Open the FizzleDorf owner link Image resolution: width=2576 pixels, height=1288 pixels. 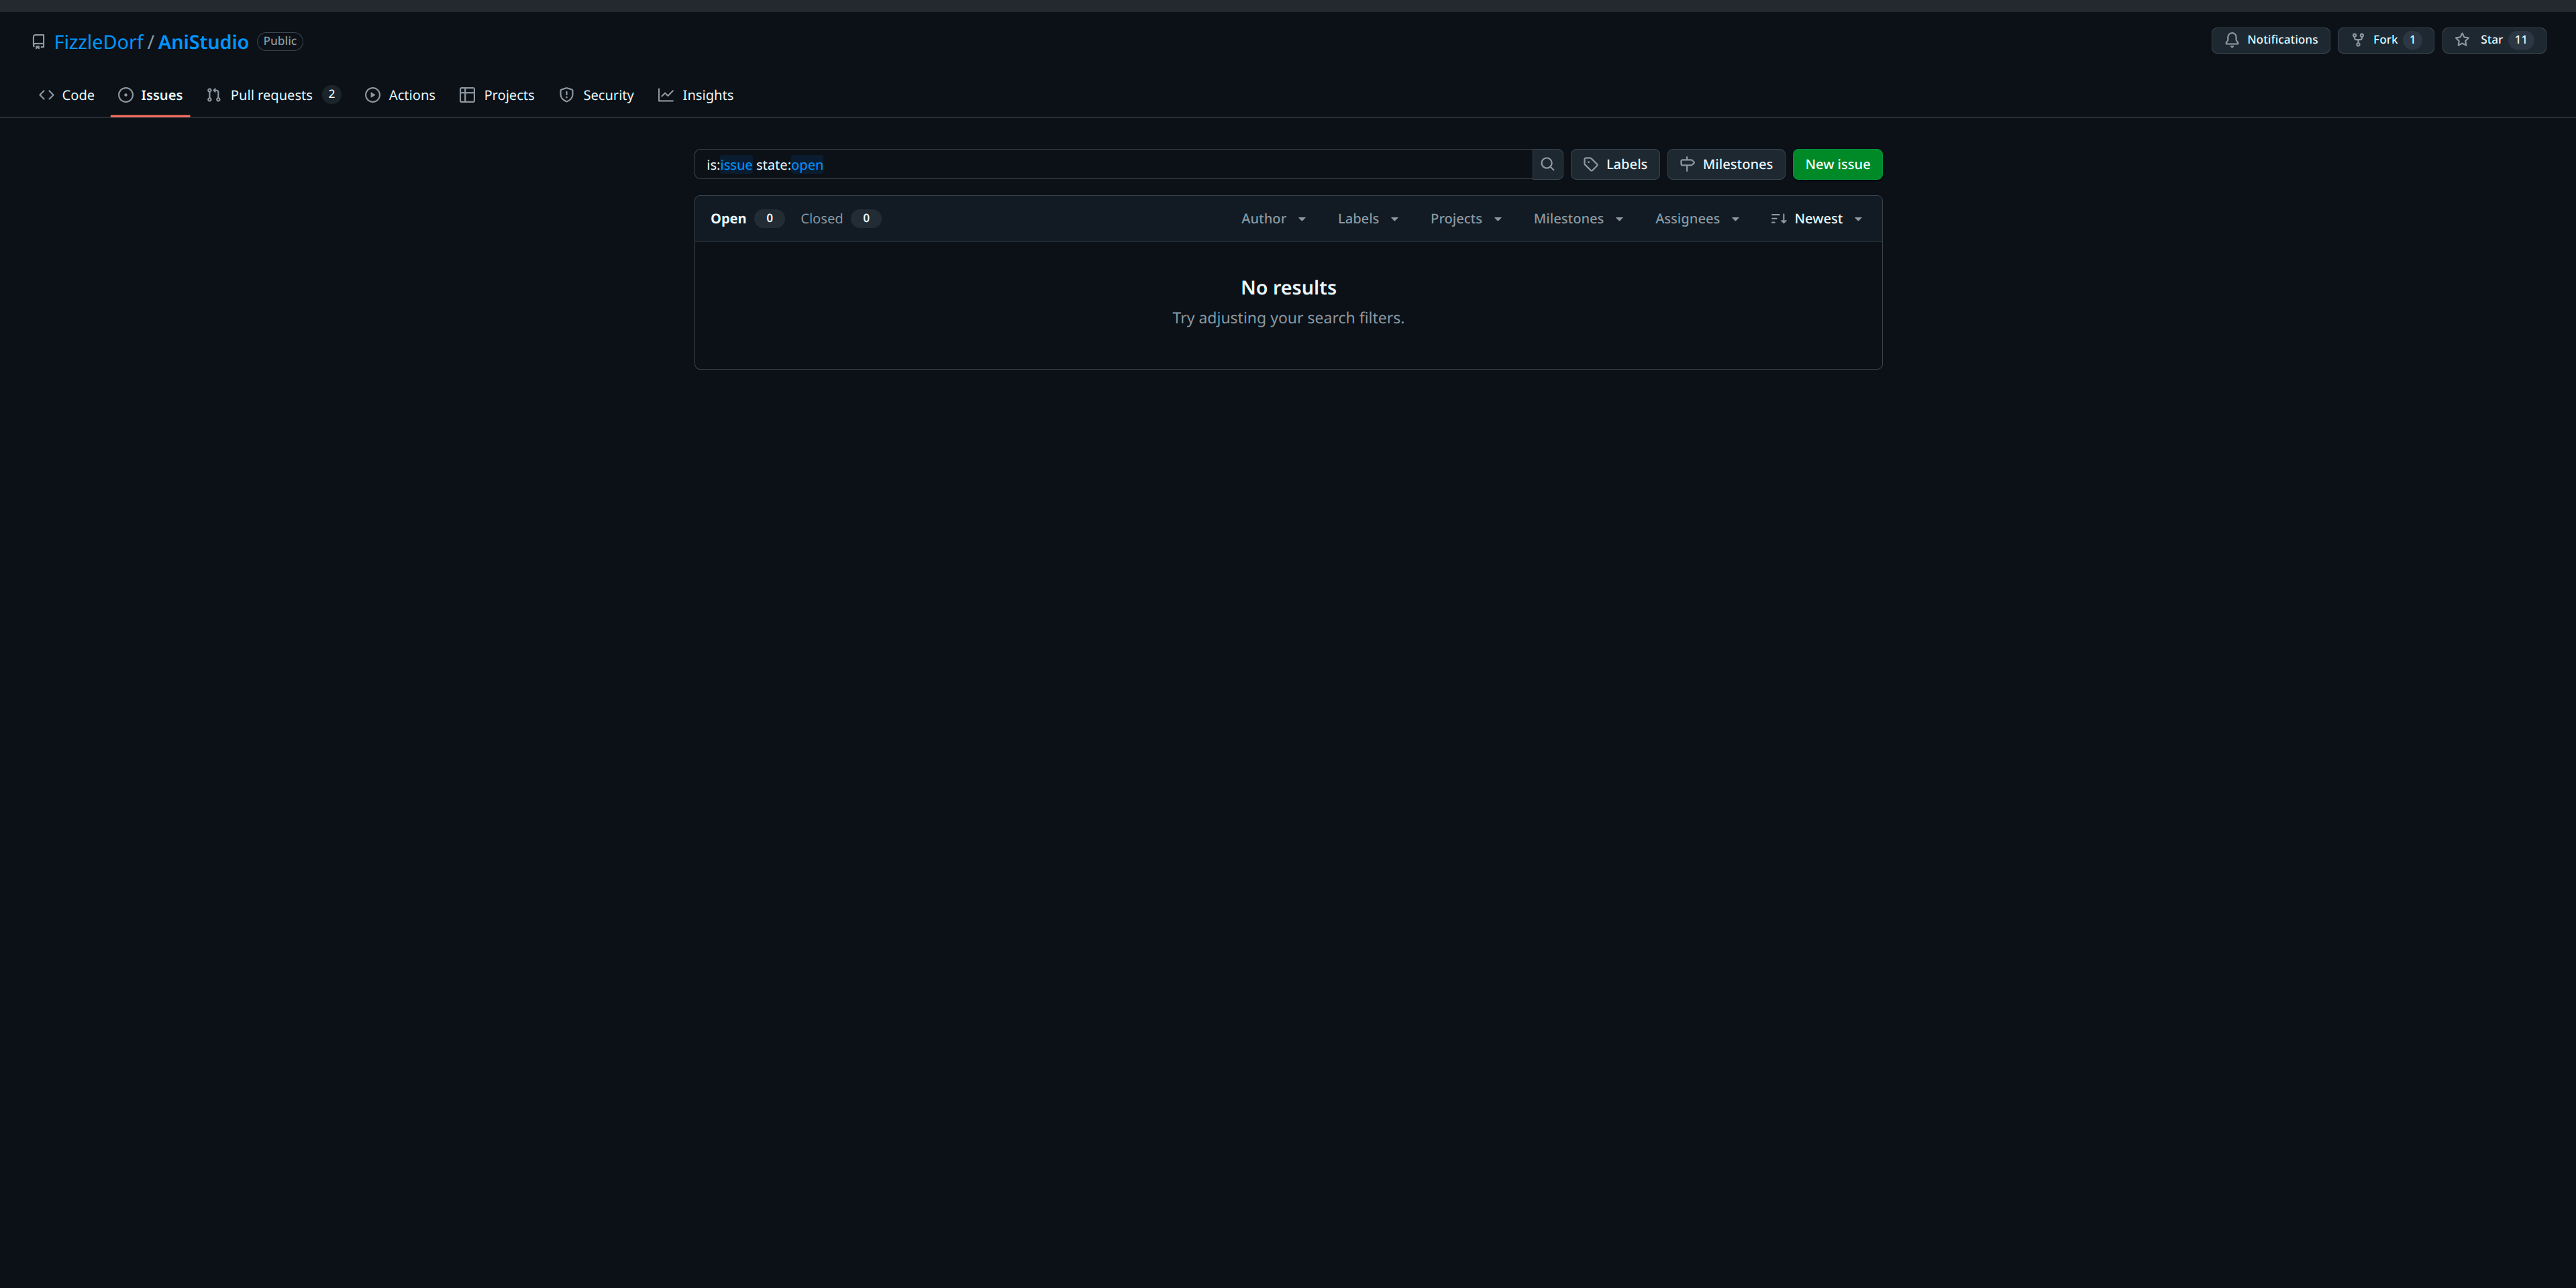[x=98, y=42]
